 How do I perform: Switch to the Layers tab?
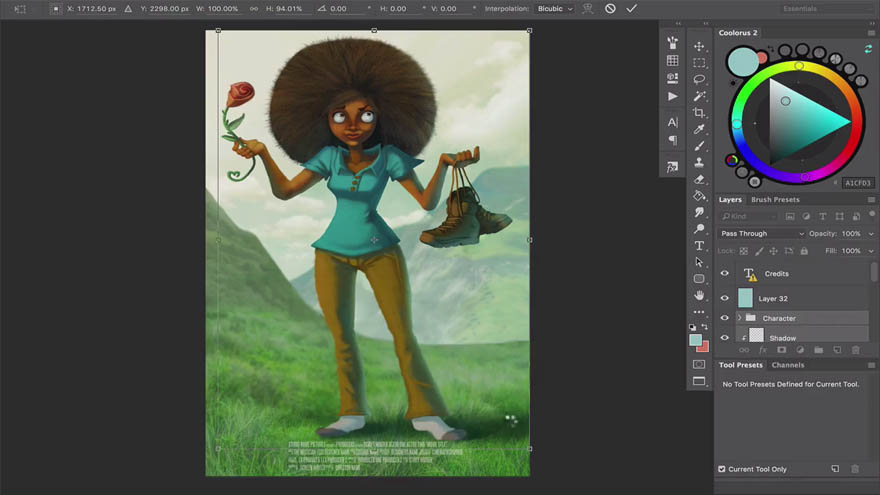(x=730, y=199)
